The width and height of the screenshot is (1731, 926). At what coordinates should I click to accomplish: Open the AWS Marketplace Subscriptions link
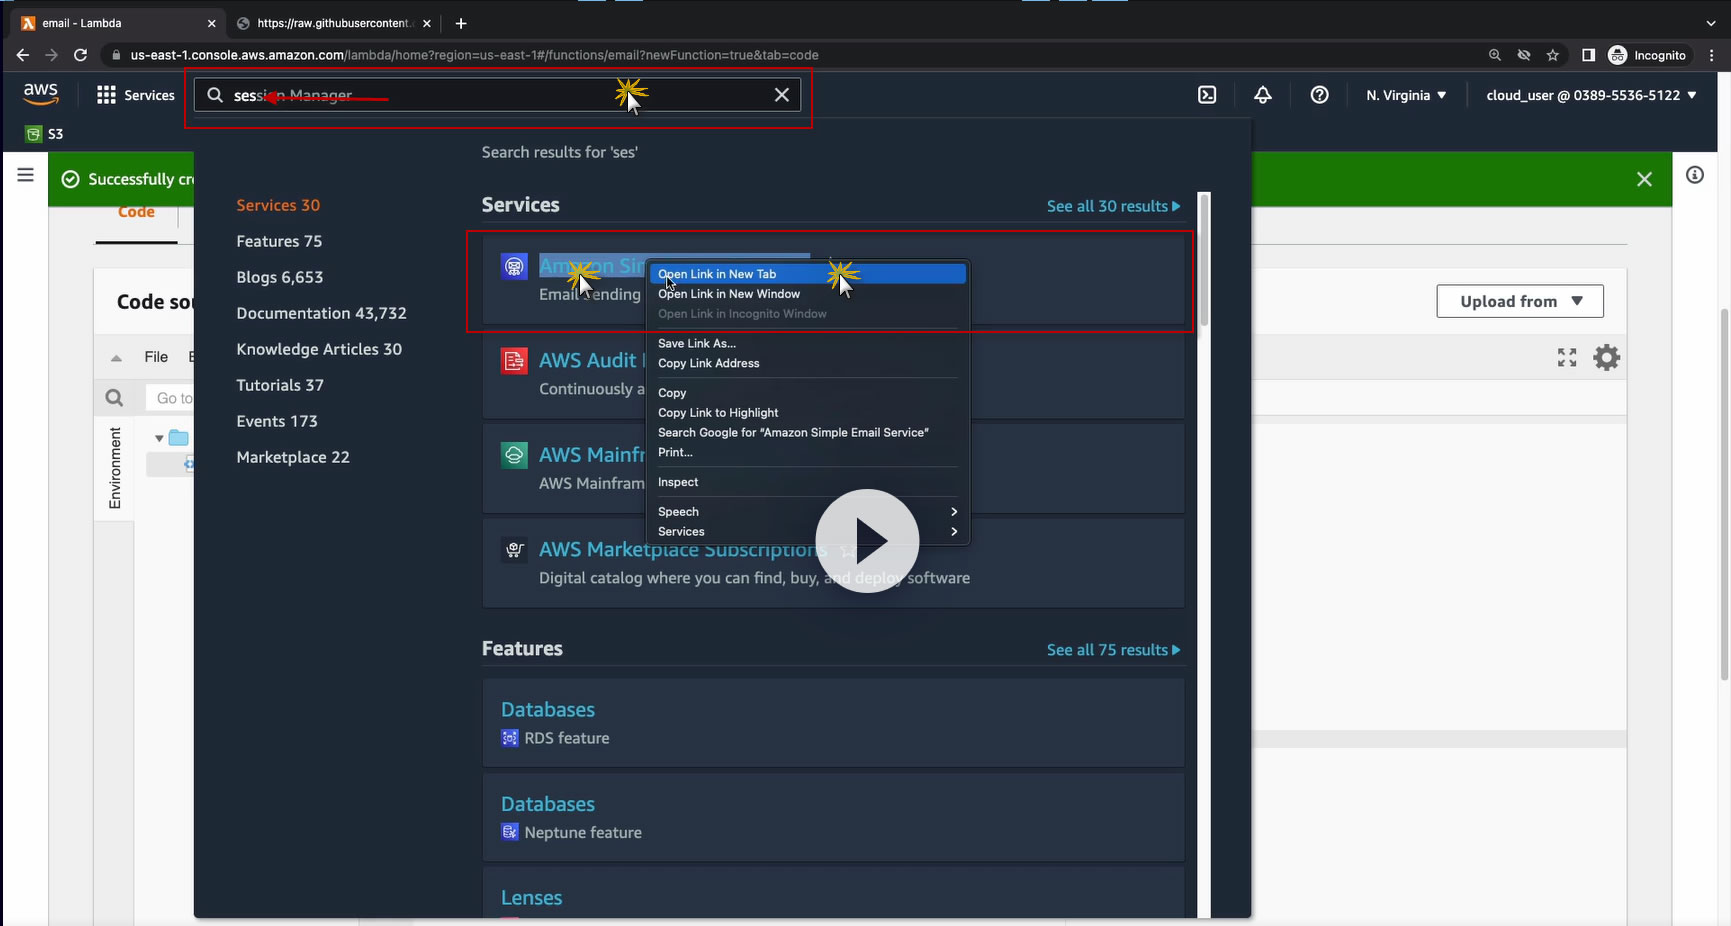tap(683, 550)
